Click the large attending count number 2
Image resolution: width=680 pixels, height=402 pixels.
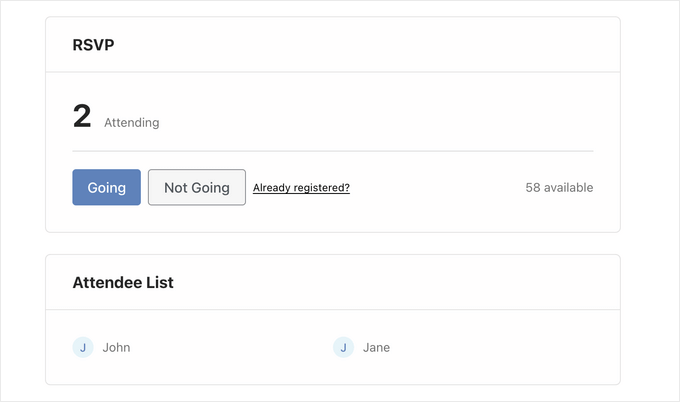click(82, 117)
